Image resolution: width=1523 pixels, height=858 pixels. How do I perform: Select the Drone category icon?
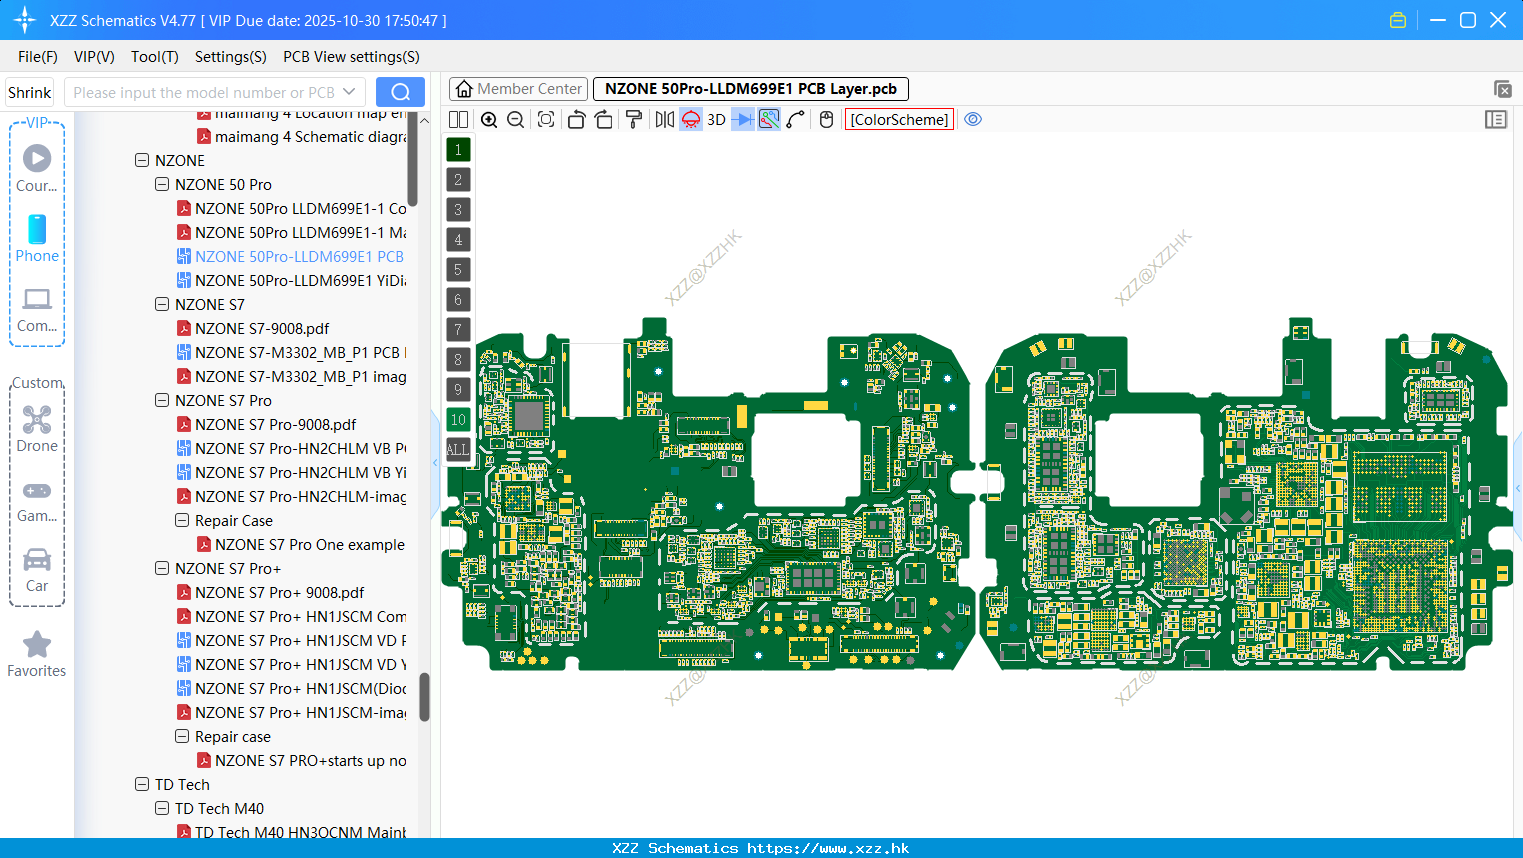point(37,429)
